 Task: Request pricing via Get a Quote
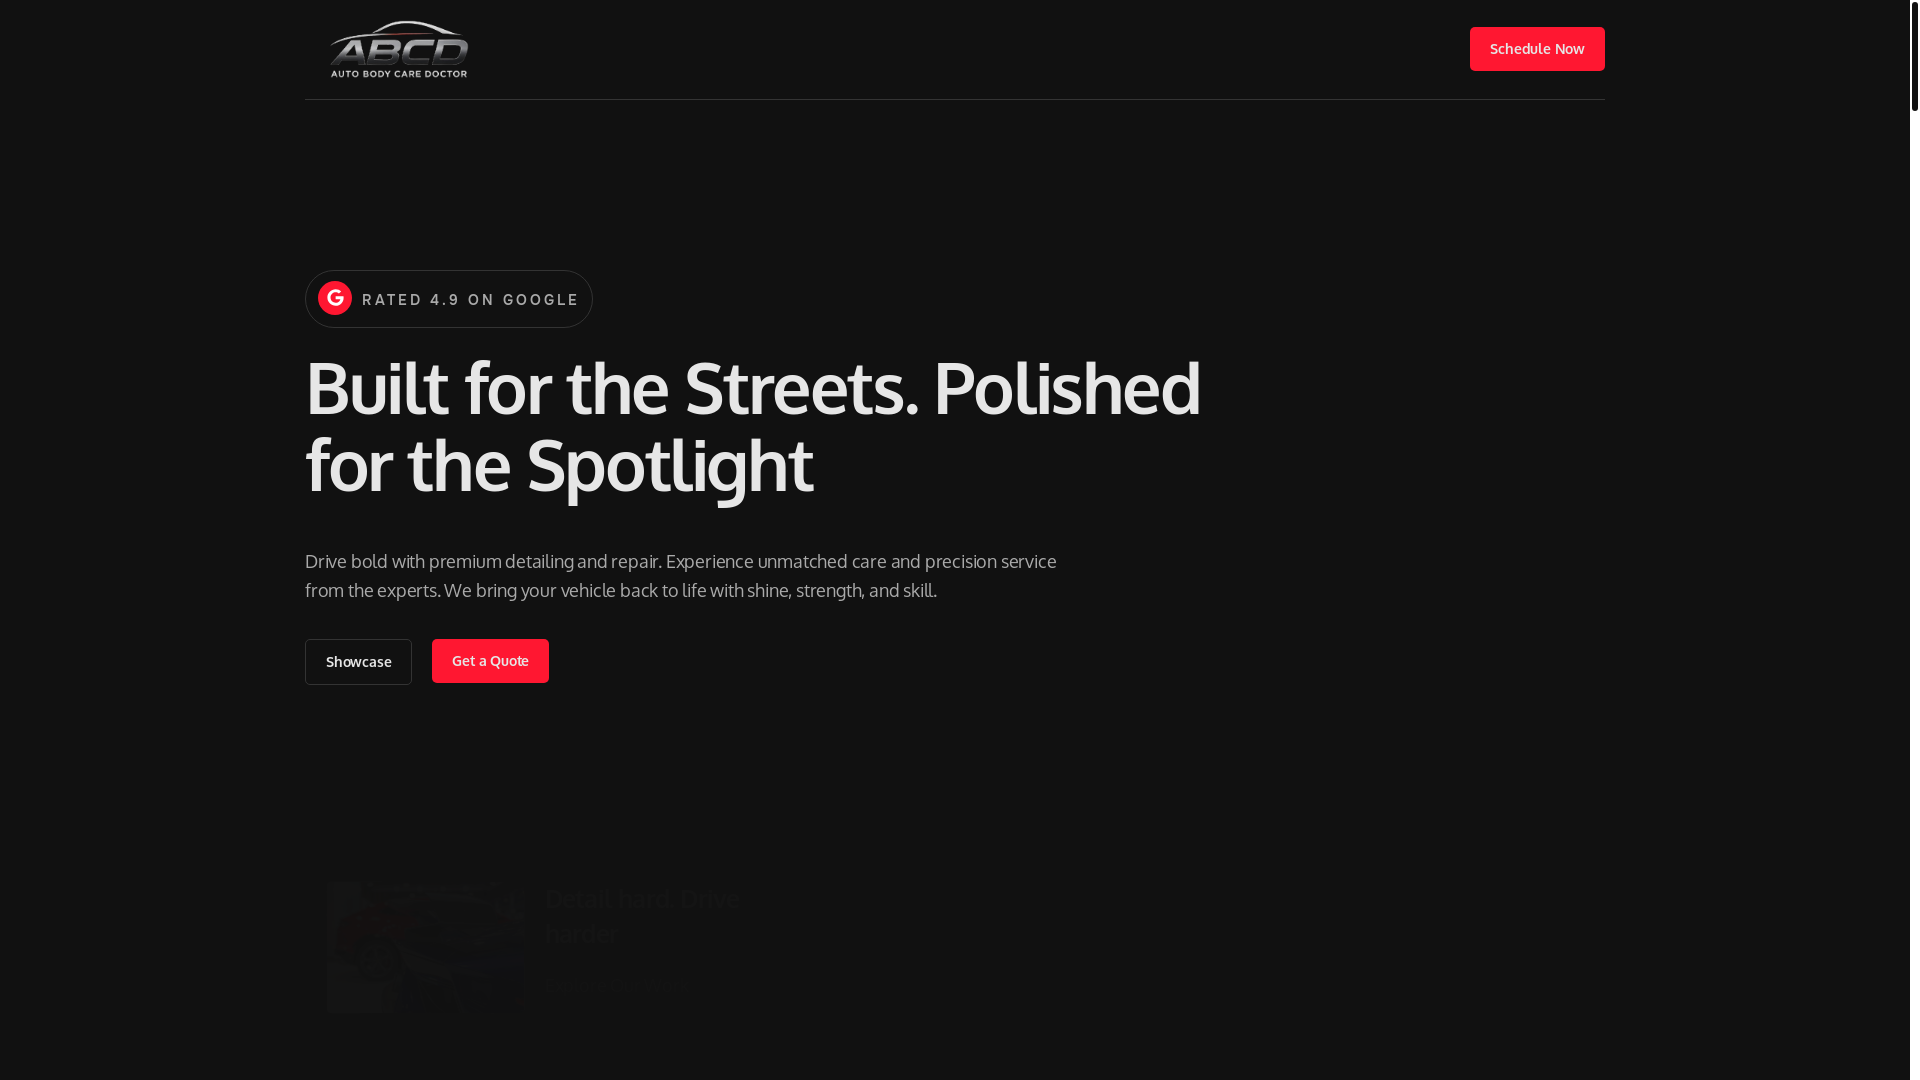point(490,661)
